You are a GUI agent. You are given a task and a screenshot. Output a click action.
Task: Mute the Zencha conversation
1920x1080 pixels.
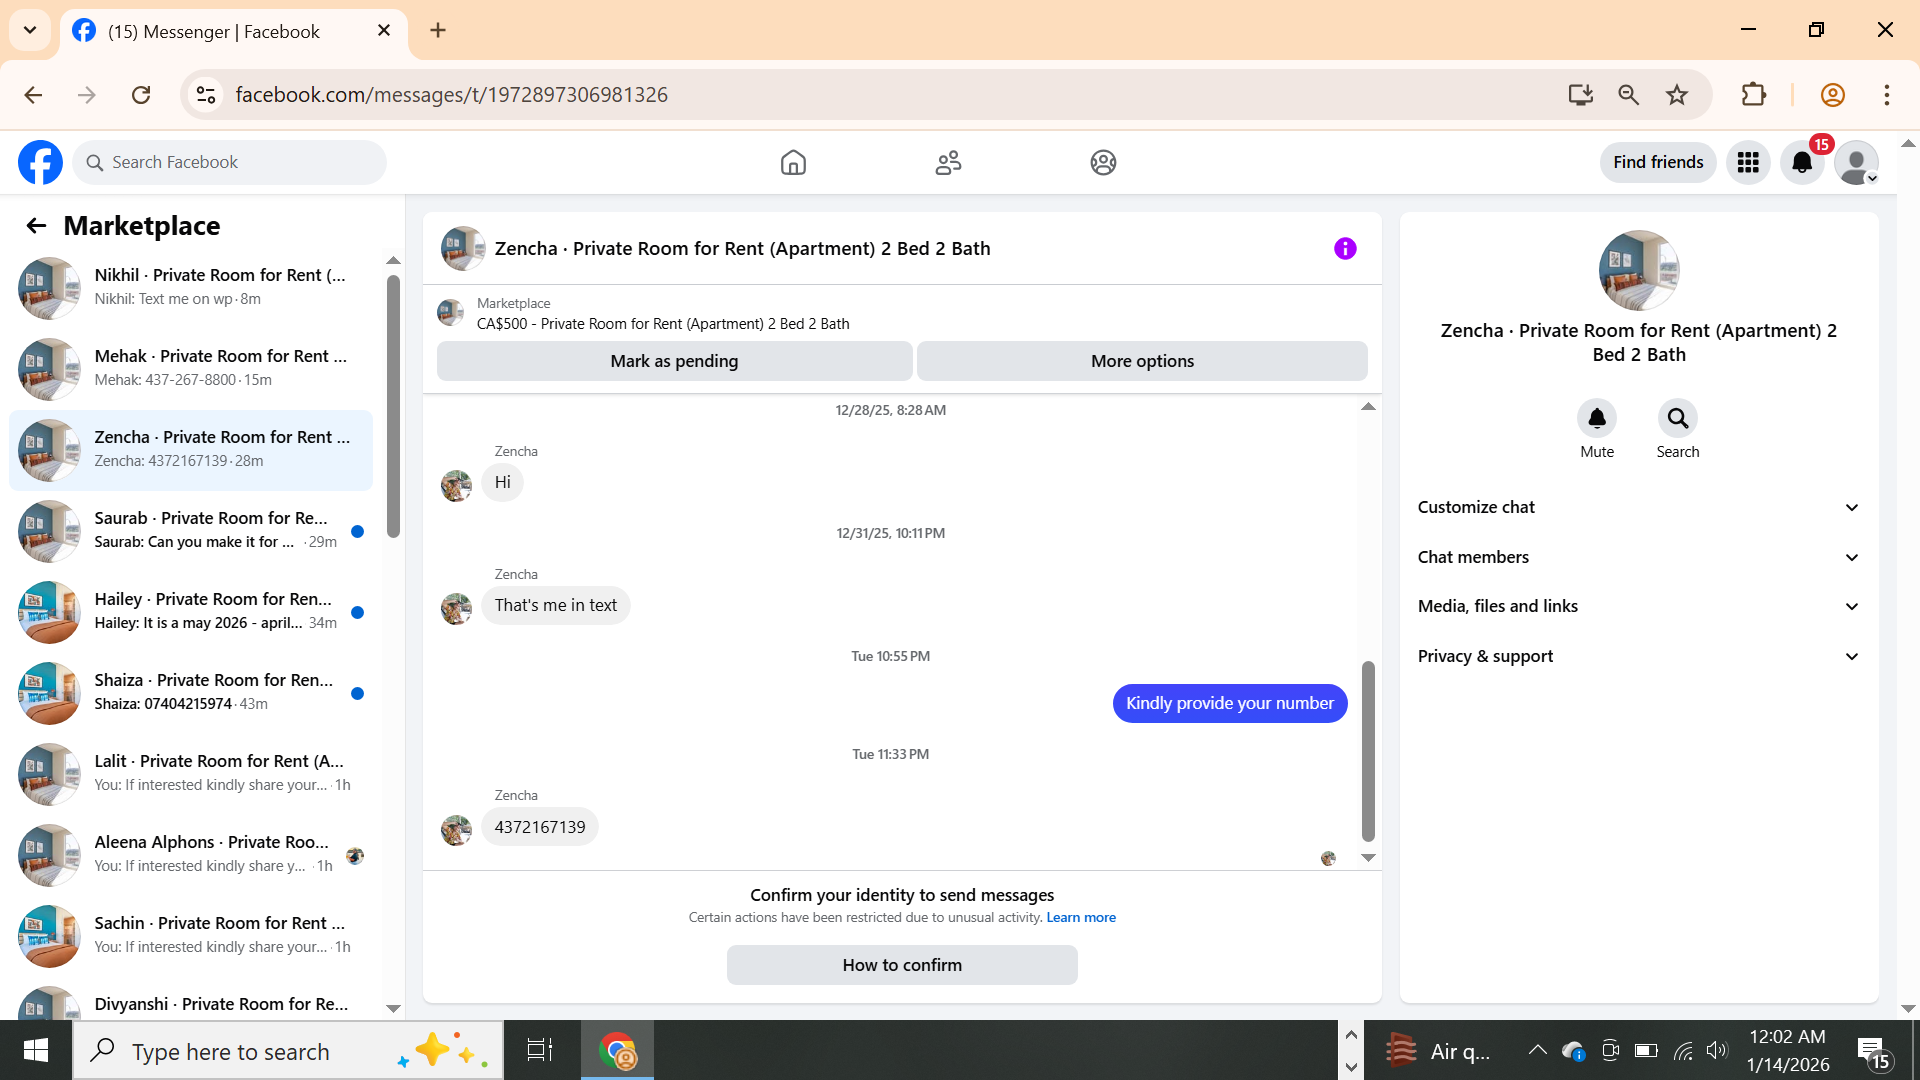1597,418
